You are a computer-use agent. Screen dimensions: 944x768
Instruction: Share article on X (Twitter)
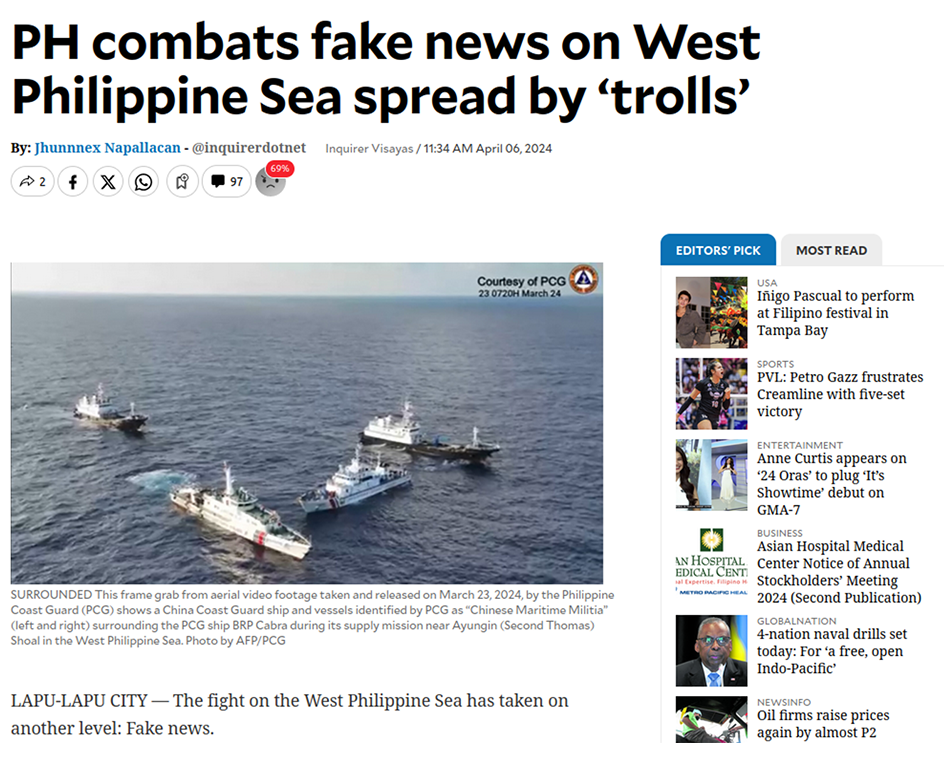pos(108,181)
